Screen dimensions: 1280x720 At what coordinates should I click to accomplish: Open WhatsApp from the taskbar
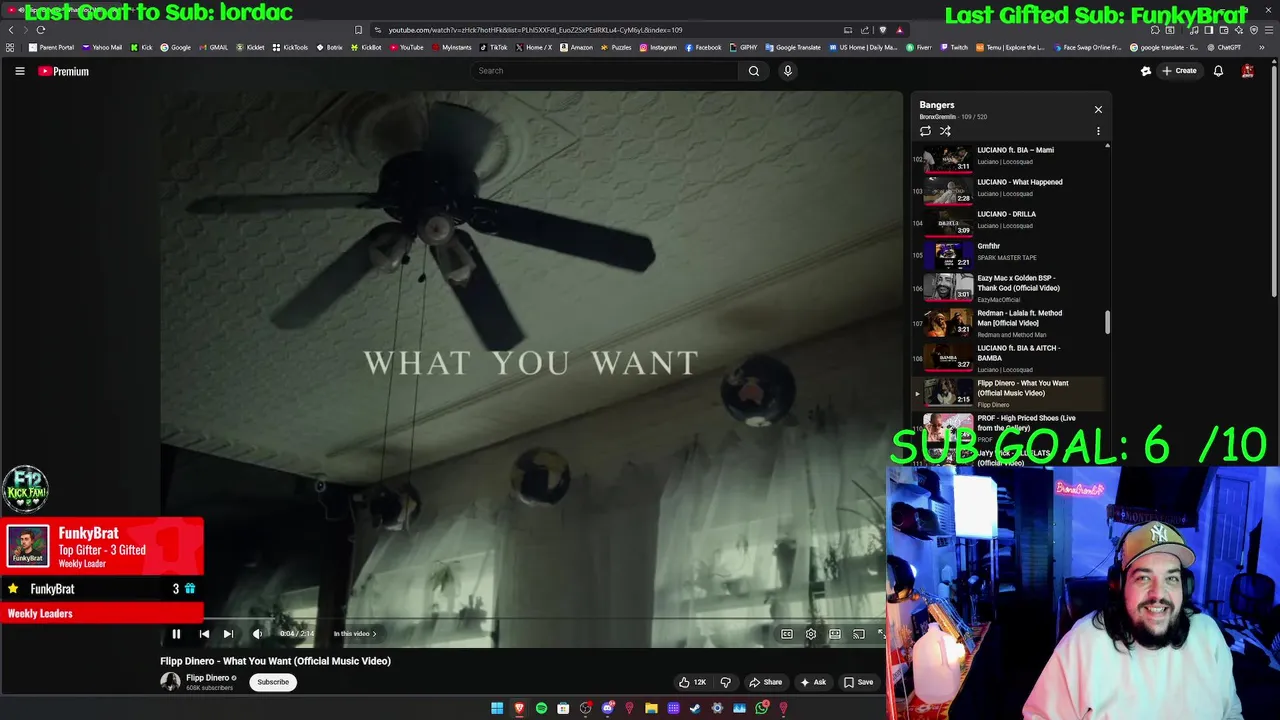pos(762,709)
